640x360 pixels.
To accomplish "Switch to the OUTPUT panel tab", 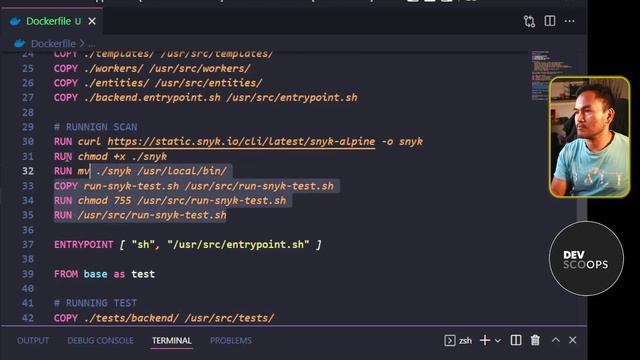I will coord(33,340).
